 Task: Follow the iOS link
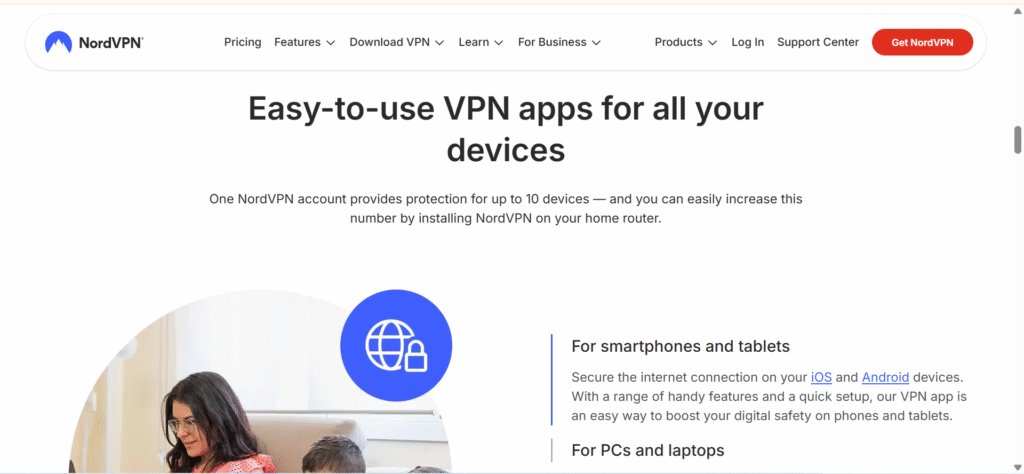tap(821, 377)
